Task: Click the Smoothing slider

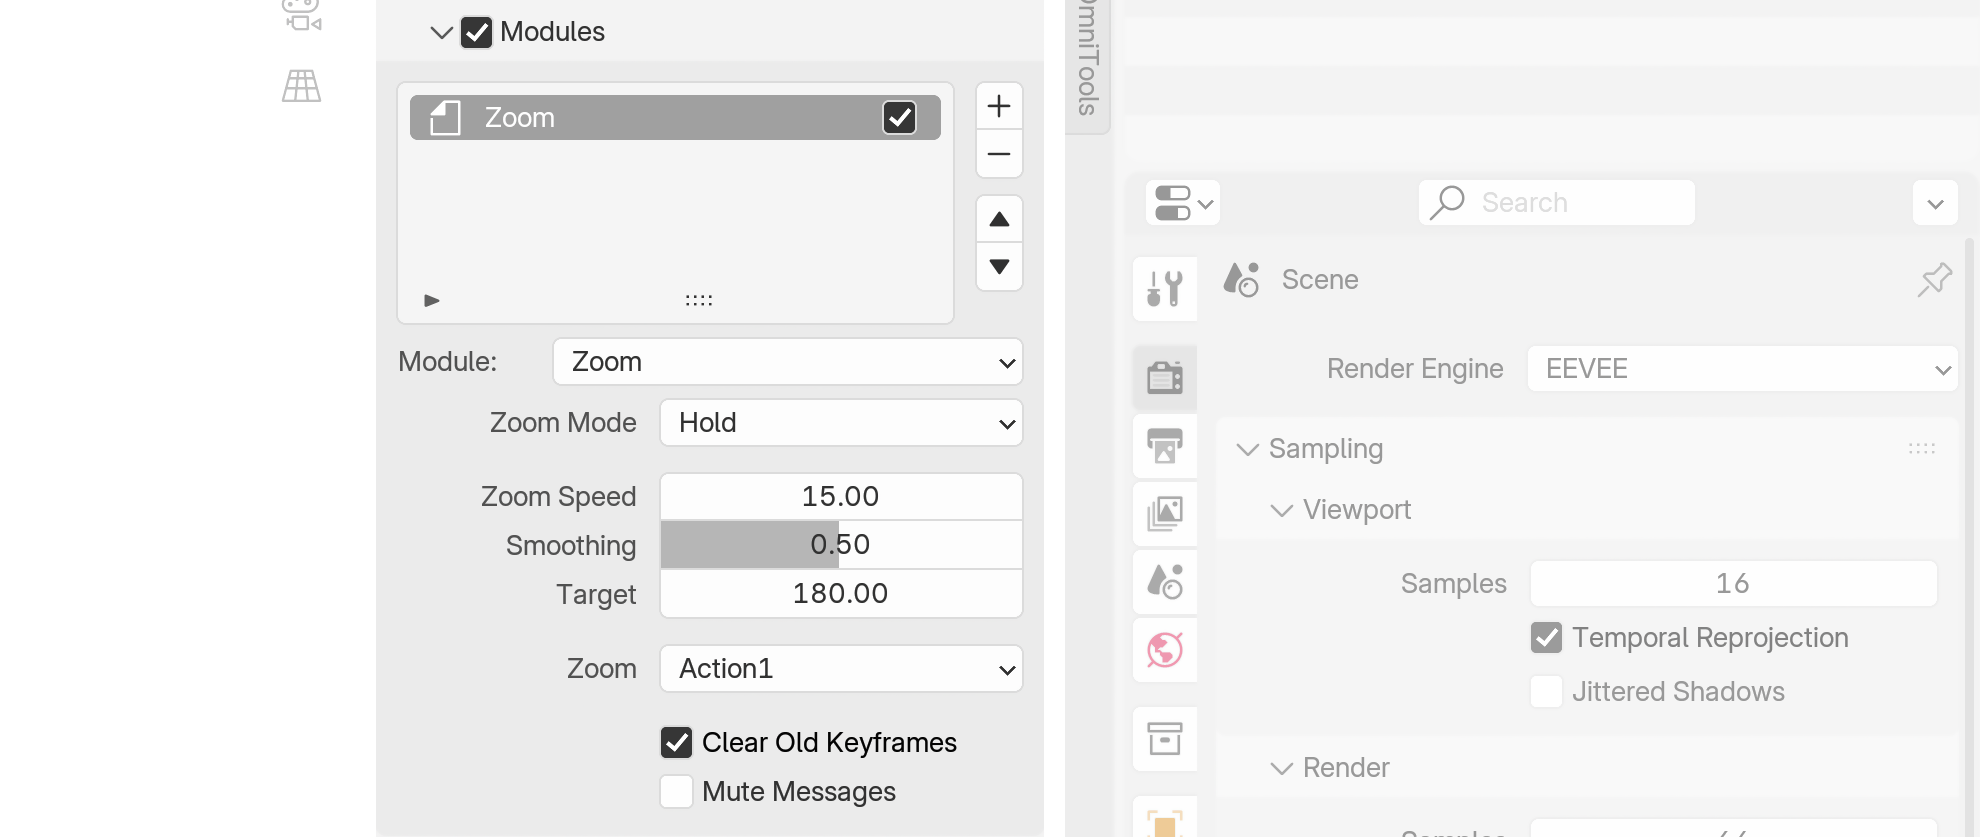Action: (841, 545)
